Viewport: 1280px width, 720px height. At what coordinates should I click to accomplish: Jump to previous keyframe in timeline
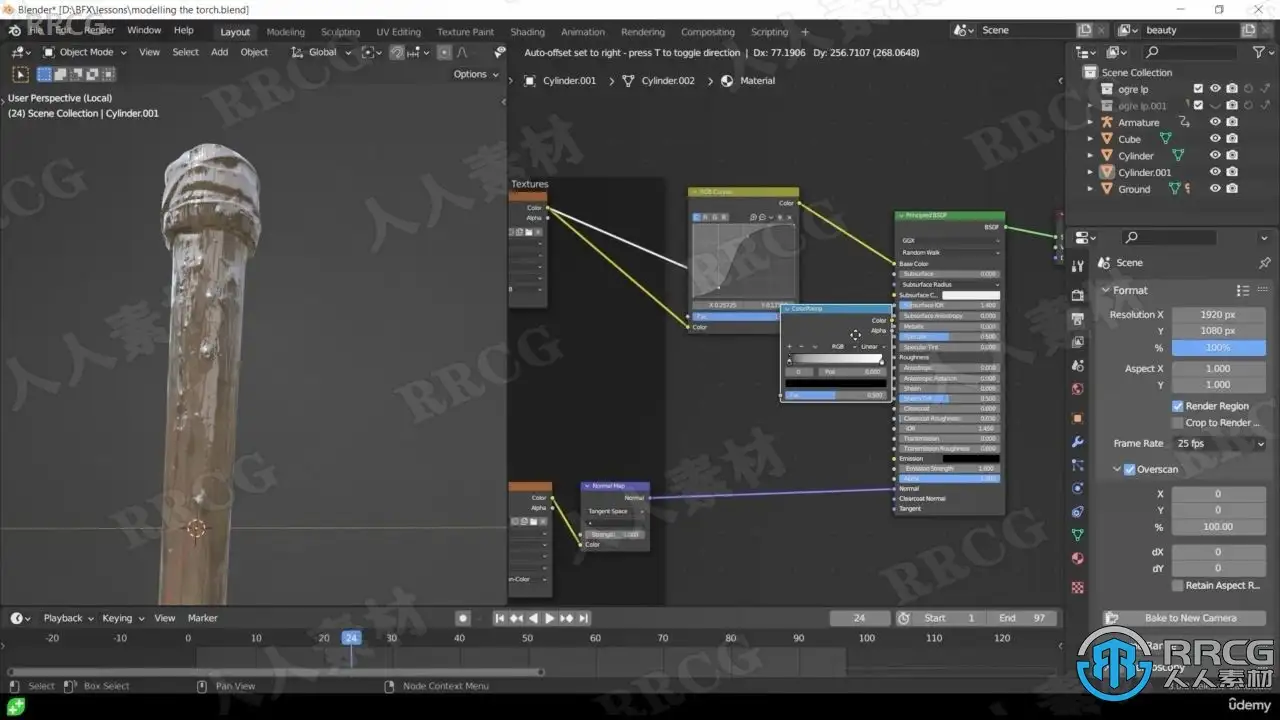tap(516, 618)
